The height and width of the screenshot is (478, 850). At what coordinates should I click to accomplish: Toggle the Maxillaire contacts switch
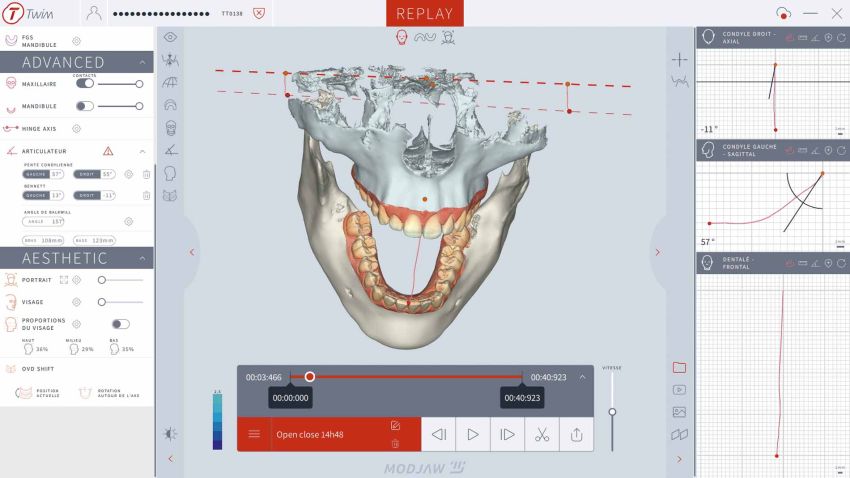[x=85, y=84]
